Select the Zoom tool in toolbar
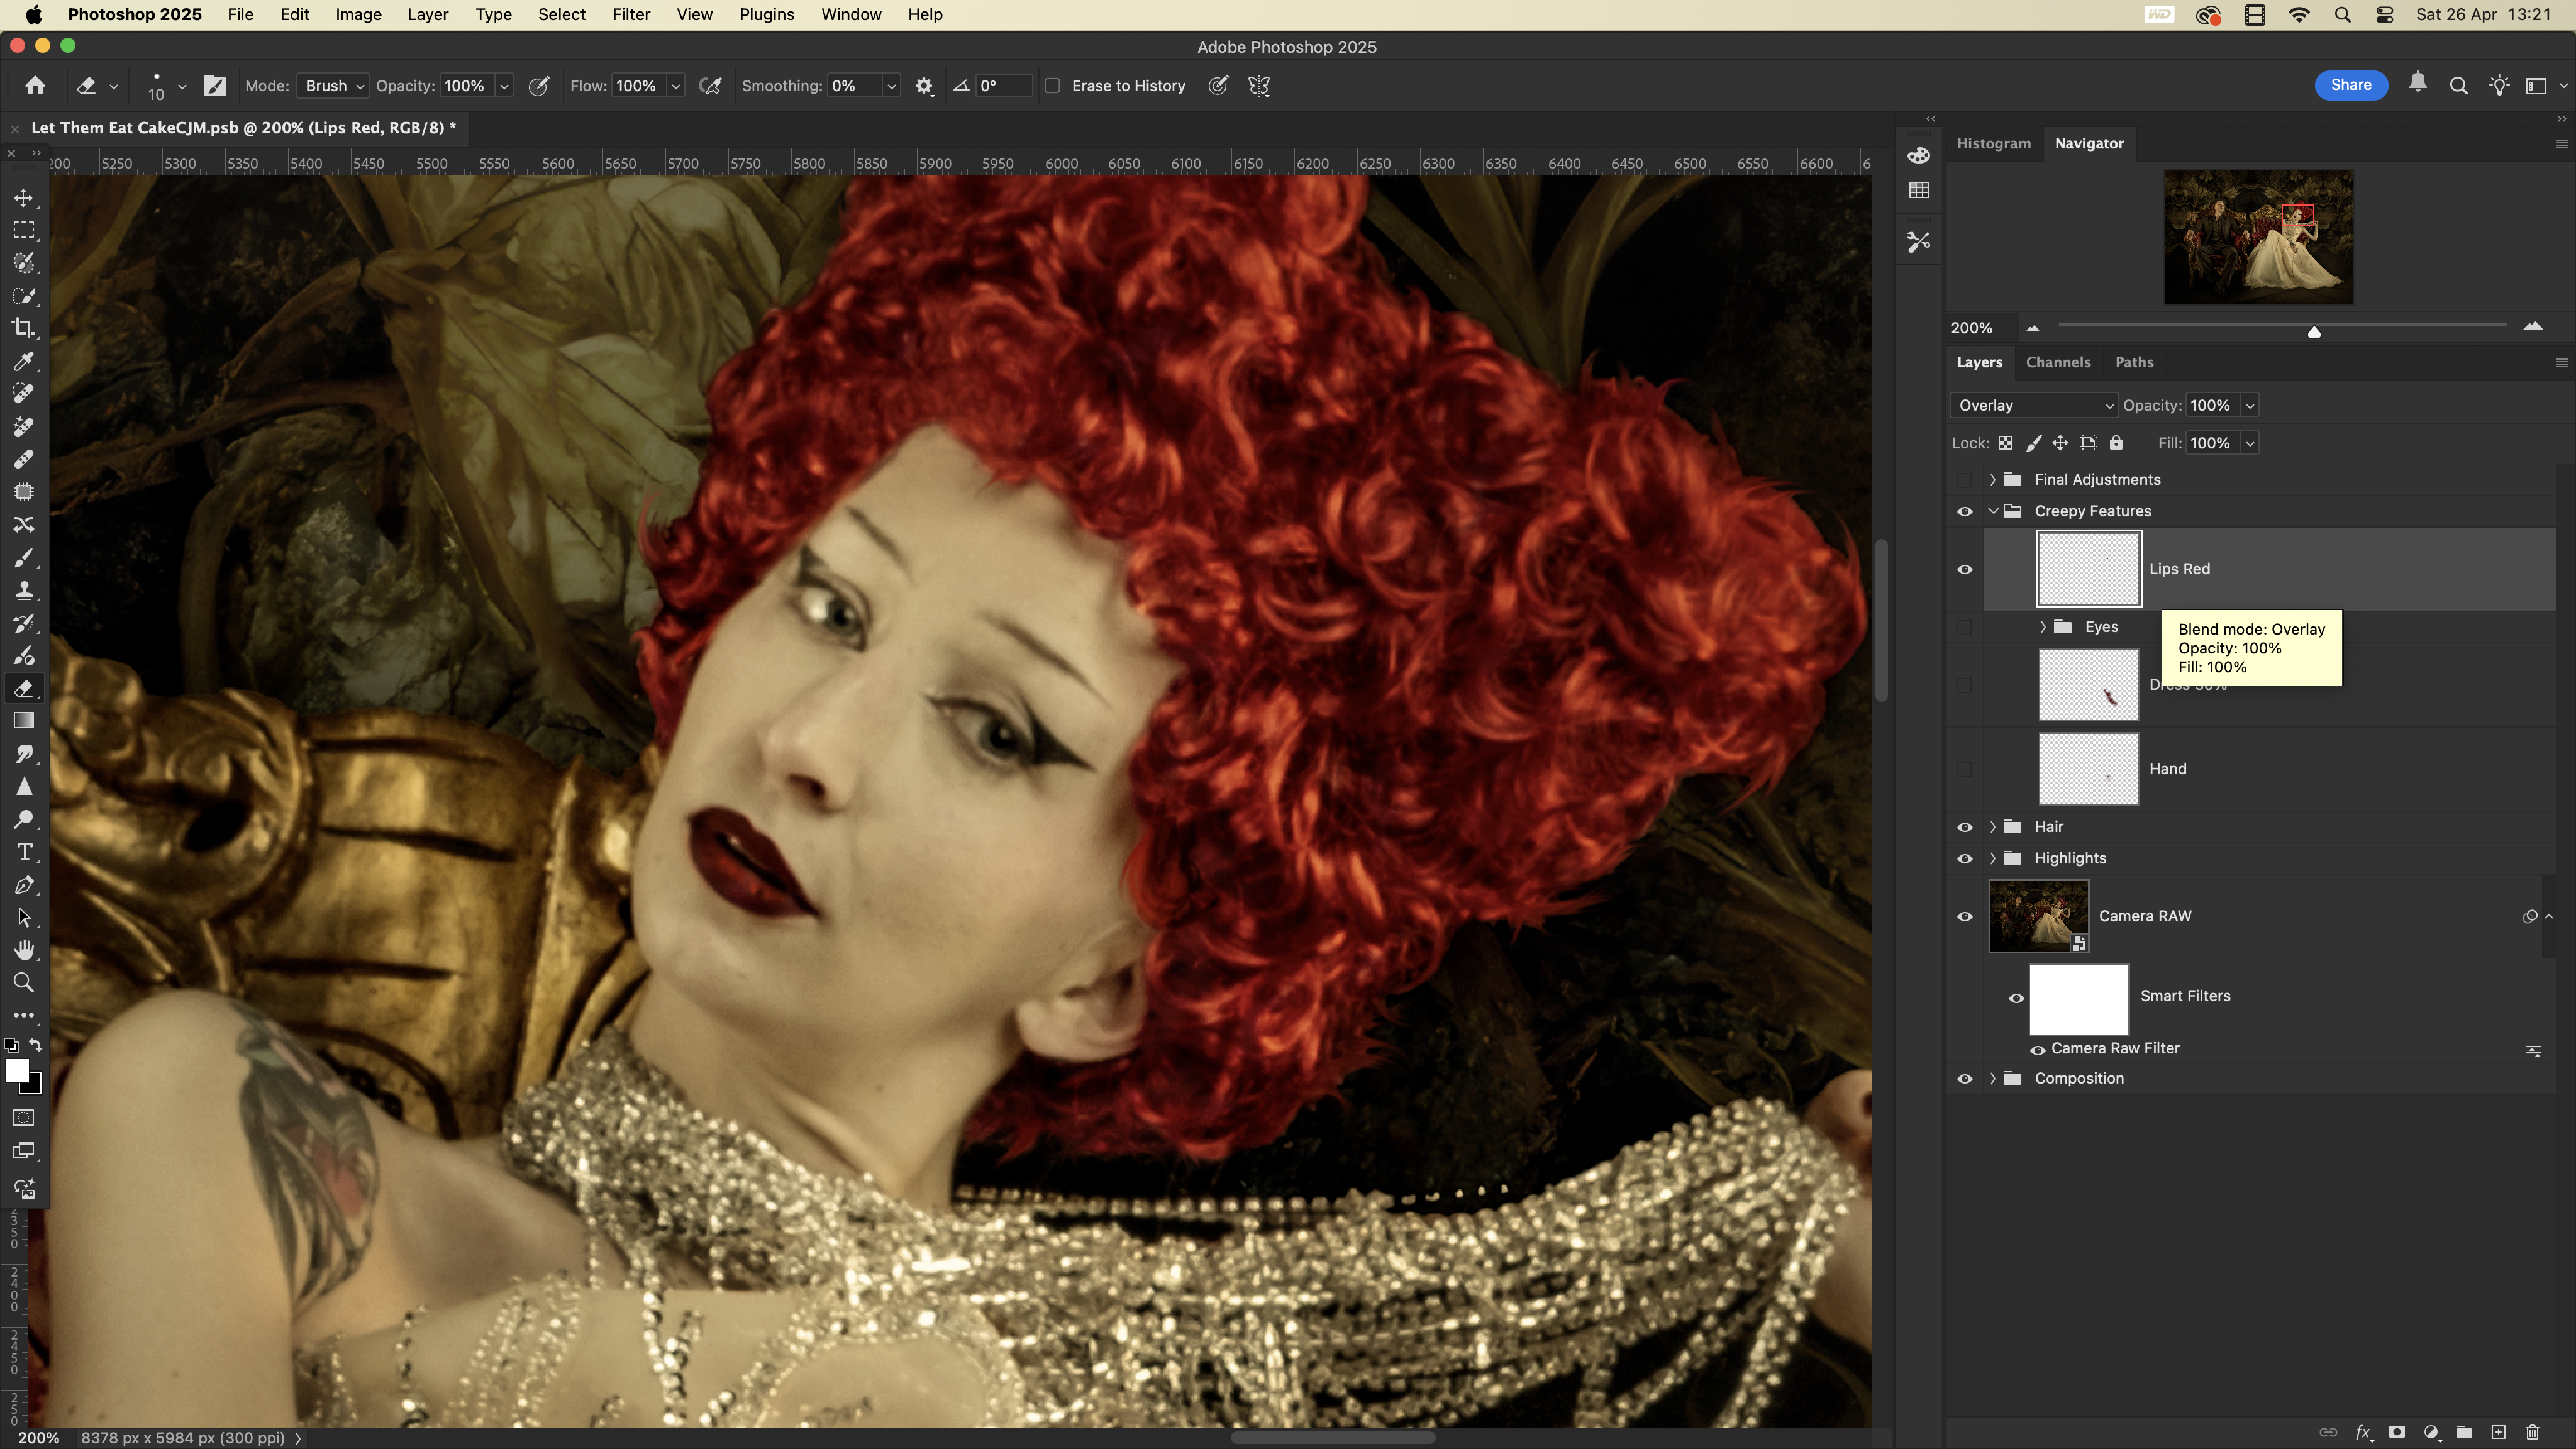Image resolution: width=2576 pixels, height=1449 pixels. (x=24, y=983)
